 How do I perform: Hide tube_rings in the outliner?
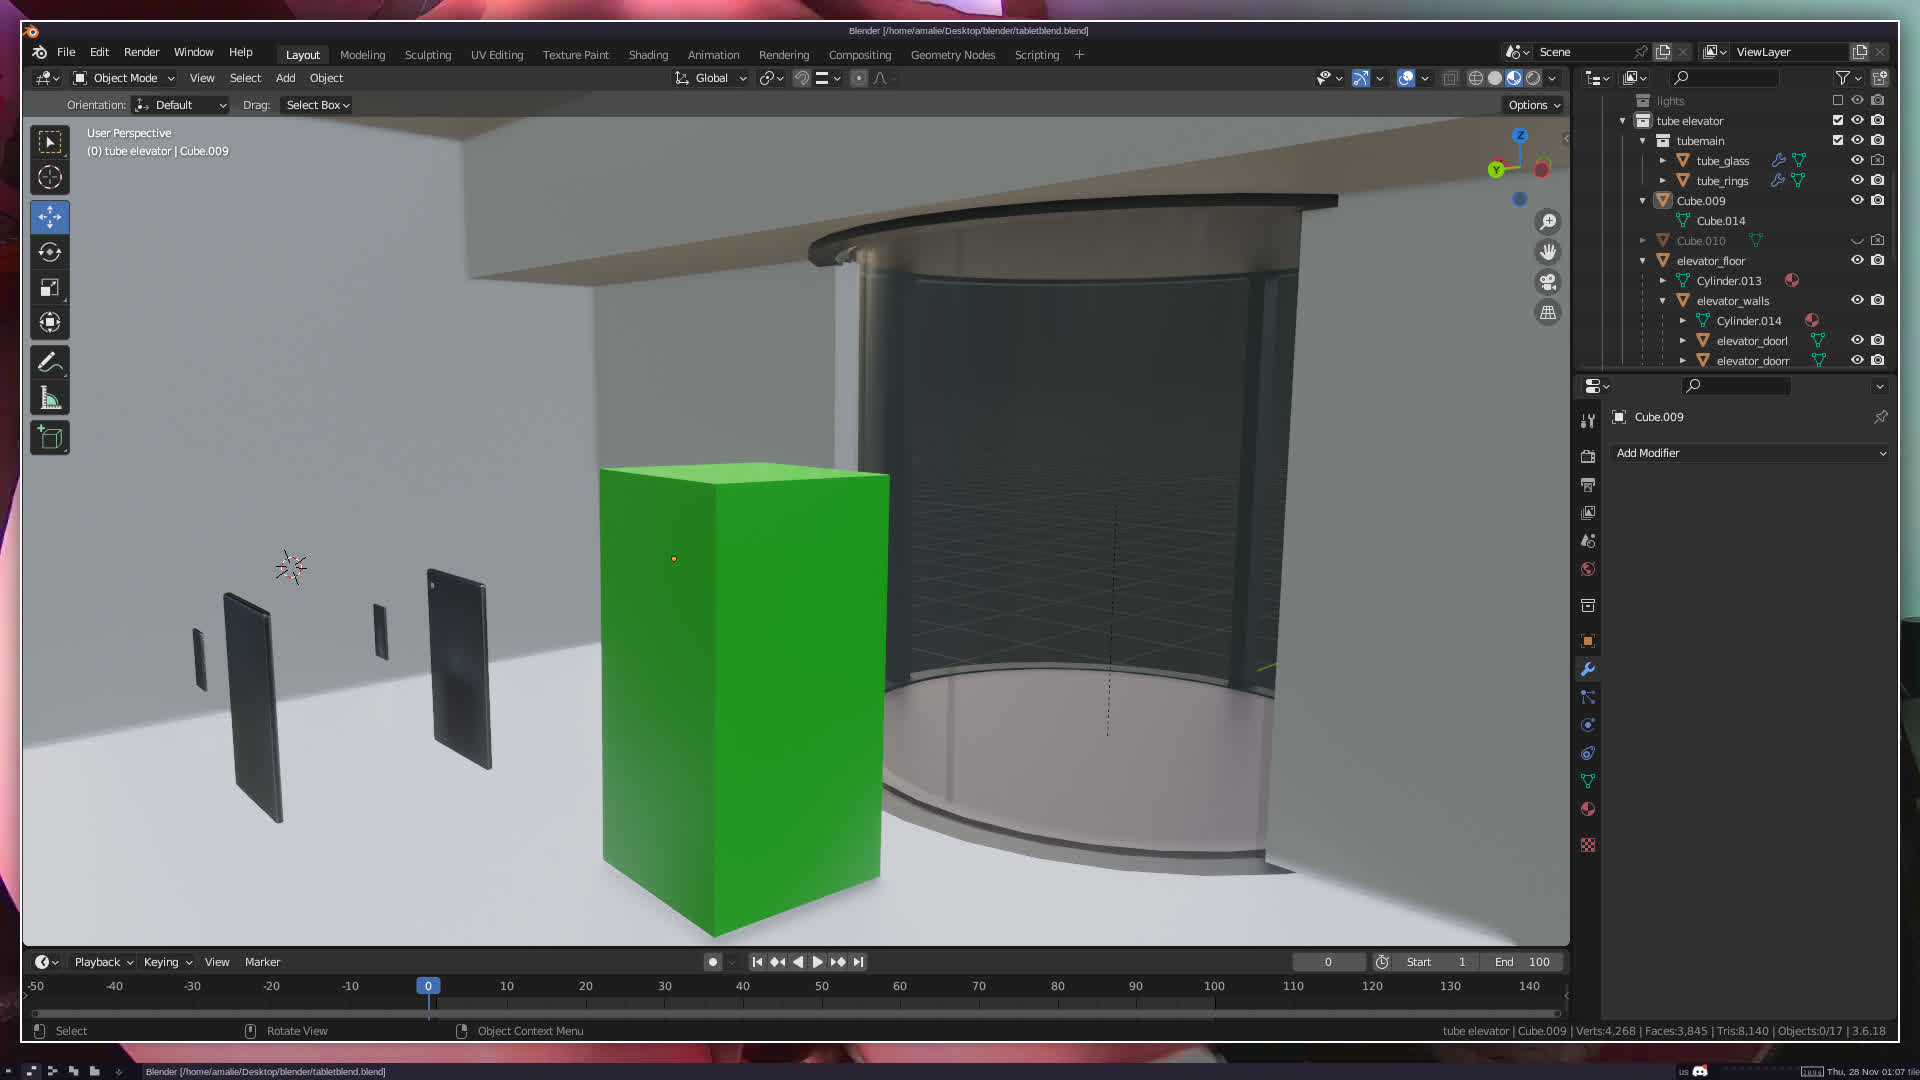(1857, 180)
